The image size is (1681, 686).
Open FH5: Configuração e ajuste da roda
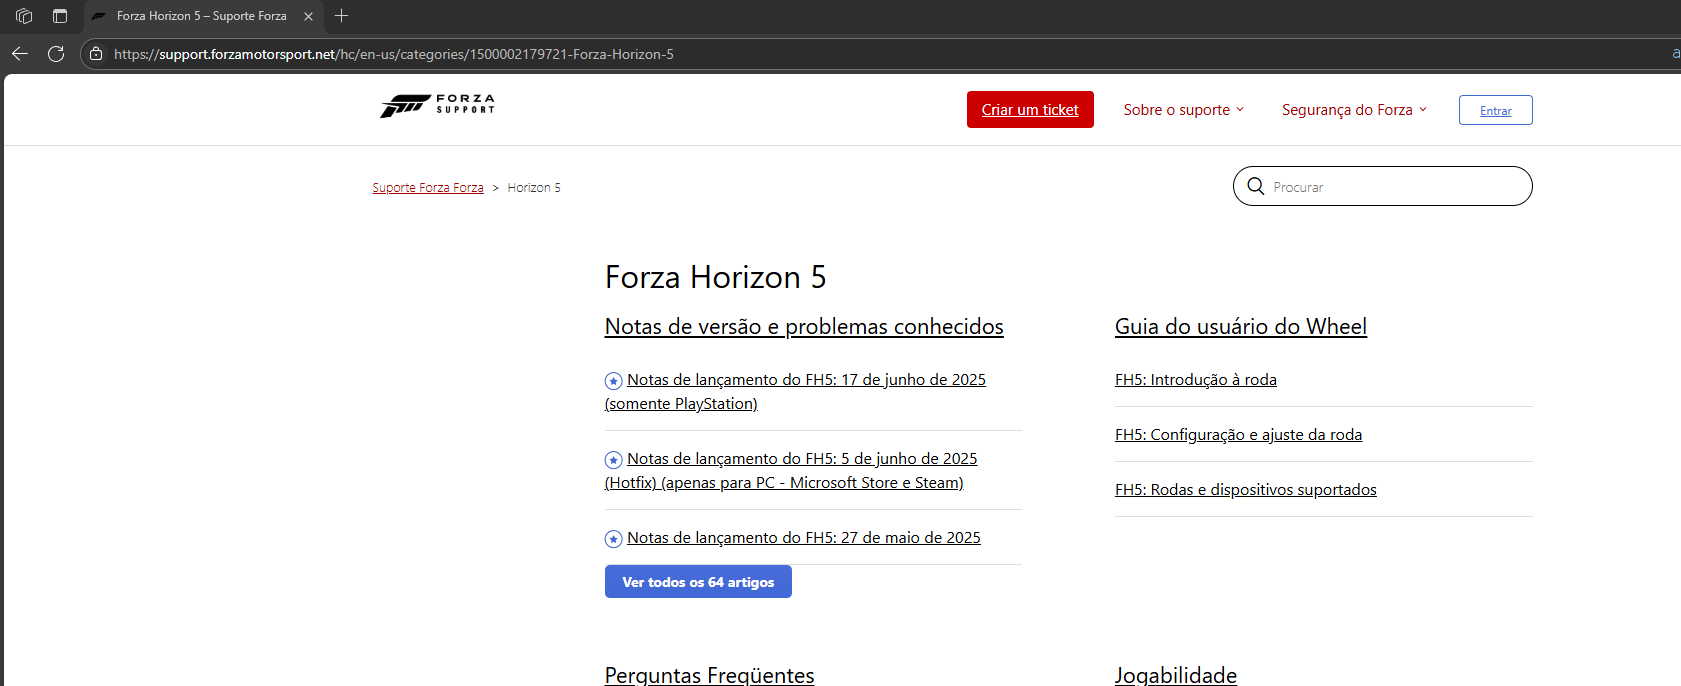point(1239,435)
